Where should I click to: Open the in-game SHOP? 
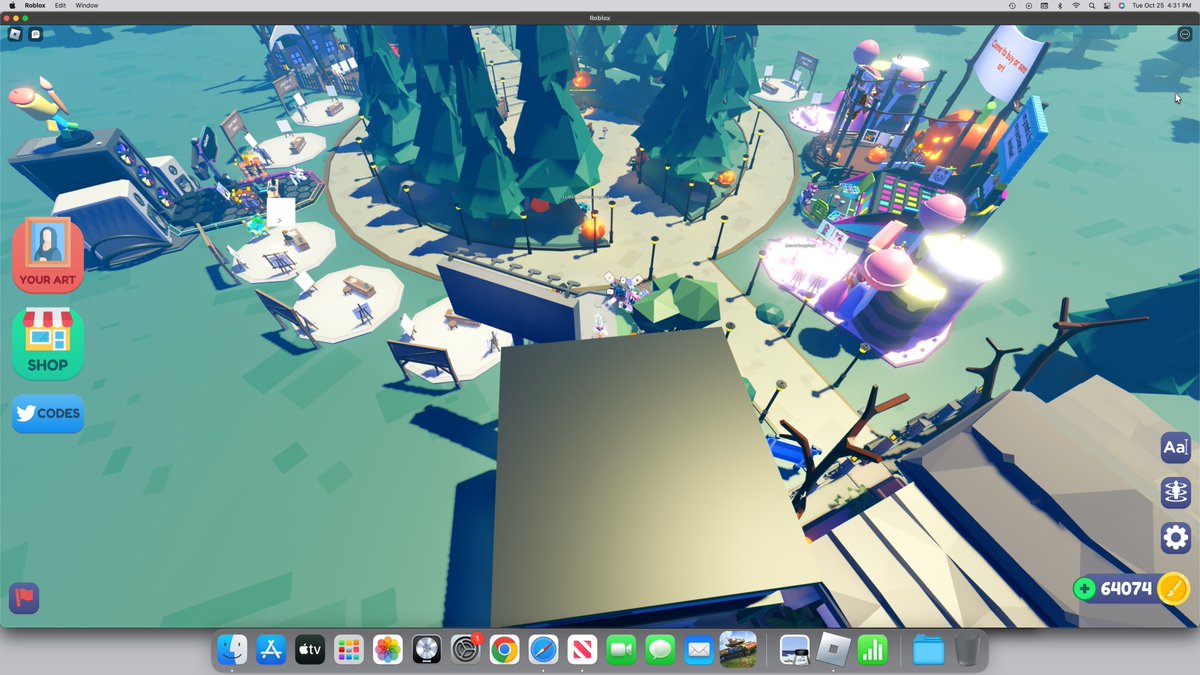47,343
